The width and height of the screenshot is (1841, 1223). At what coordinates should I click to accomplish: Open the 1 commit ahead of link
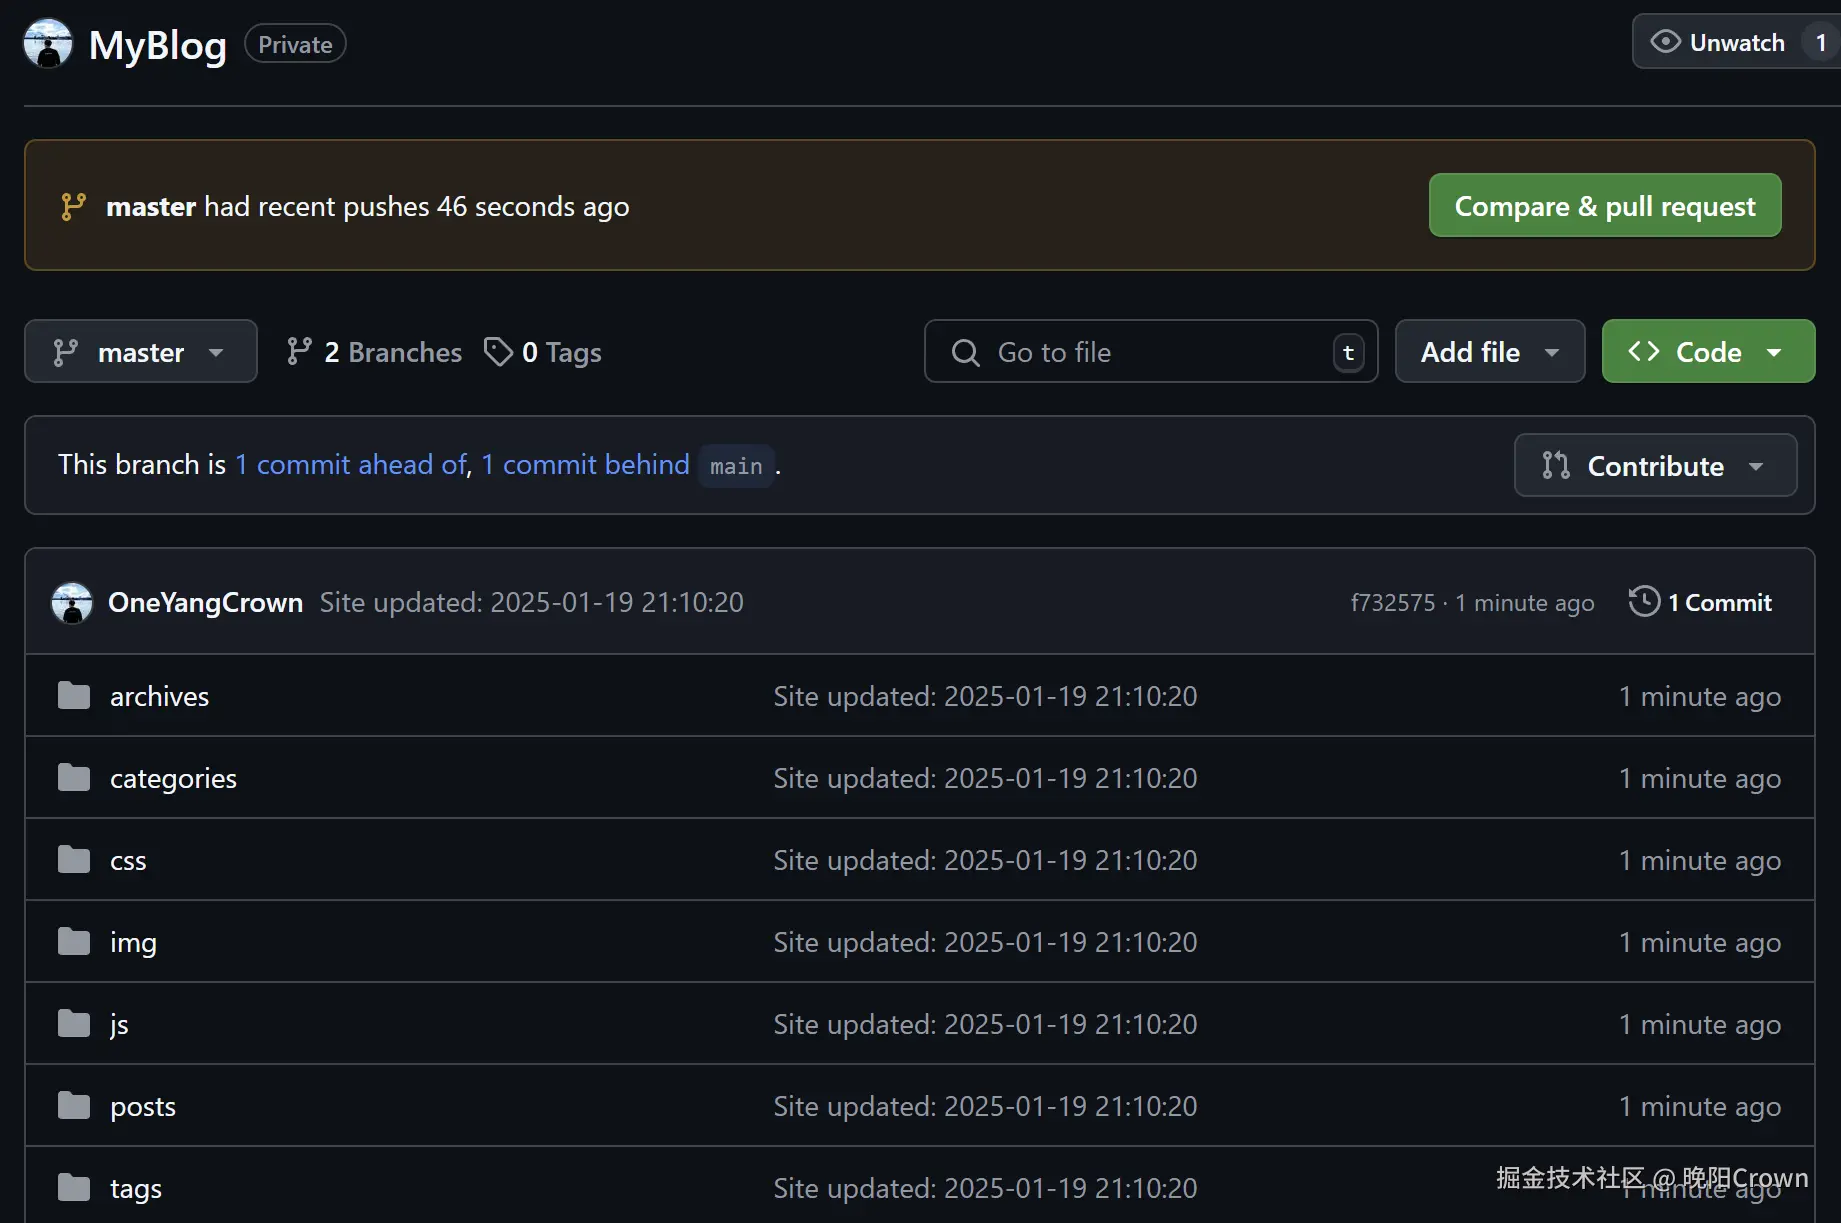351,465
